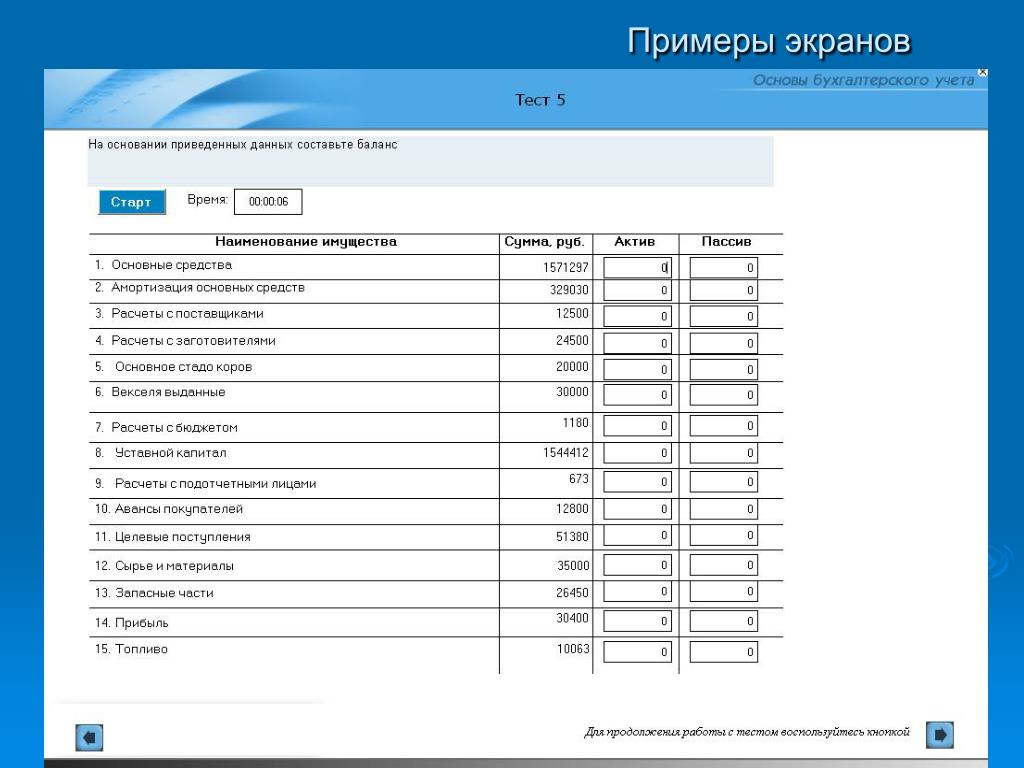Click the row label Уставной капитал
The width and height of the screenshot is (1024, 768).
(170, 453)
